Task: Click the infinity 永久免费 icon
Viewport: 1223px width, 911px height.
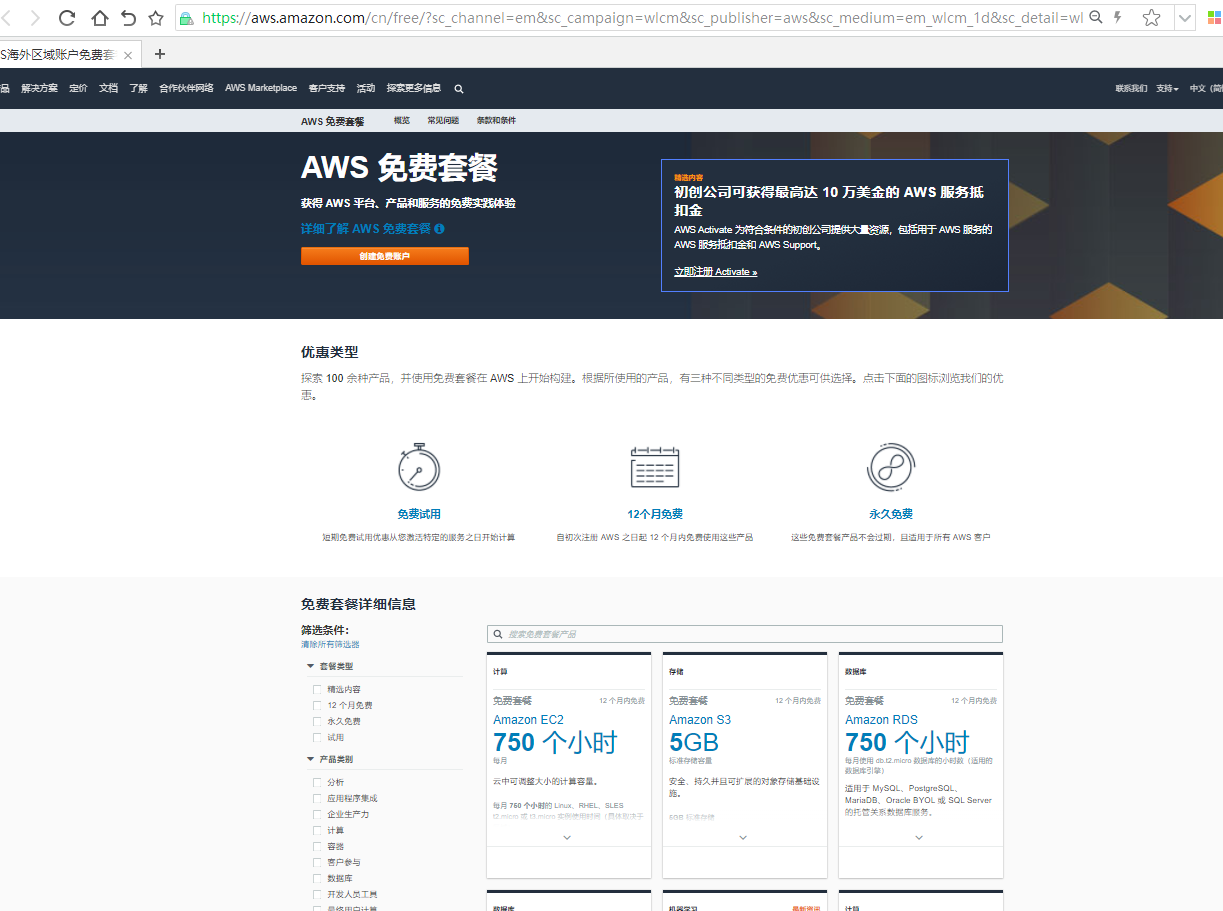Action: coord(891,467)
